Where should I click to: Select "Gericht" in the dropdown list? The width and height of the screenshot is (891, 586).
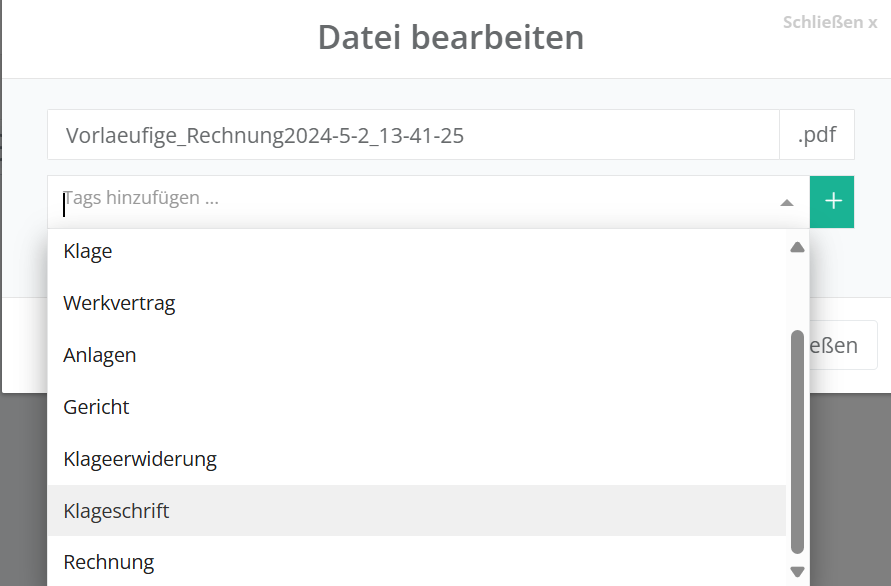pyautogui.click(x=96, y=407)
